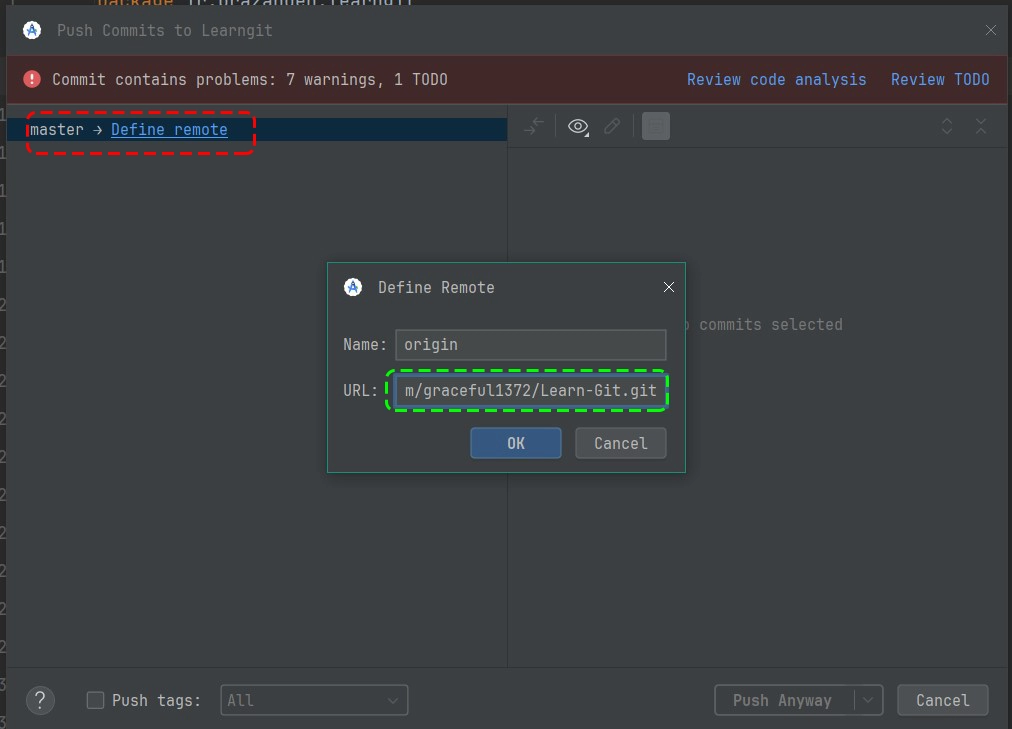
Task: Click the red commit problems warning icon
Action: point(32,79)
